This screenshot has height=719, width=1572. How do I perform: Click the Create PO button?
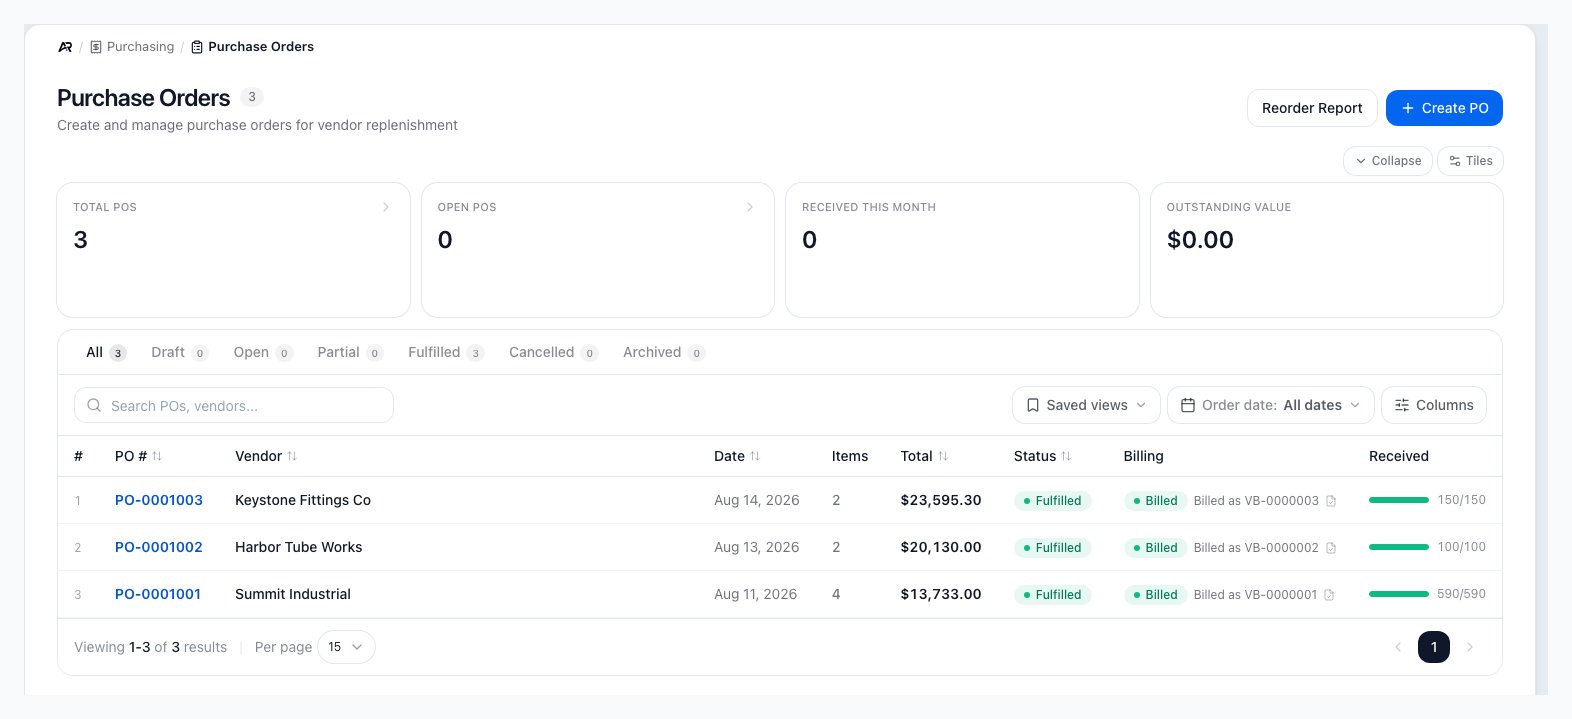1444,108
